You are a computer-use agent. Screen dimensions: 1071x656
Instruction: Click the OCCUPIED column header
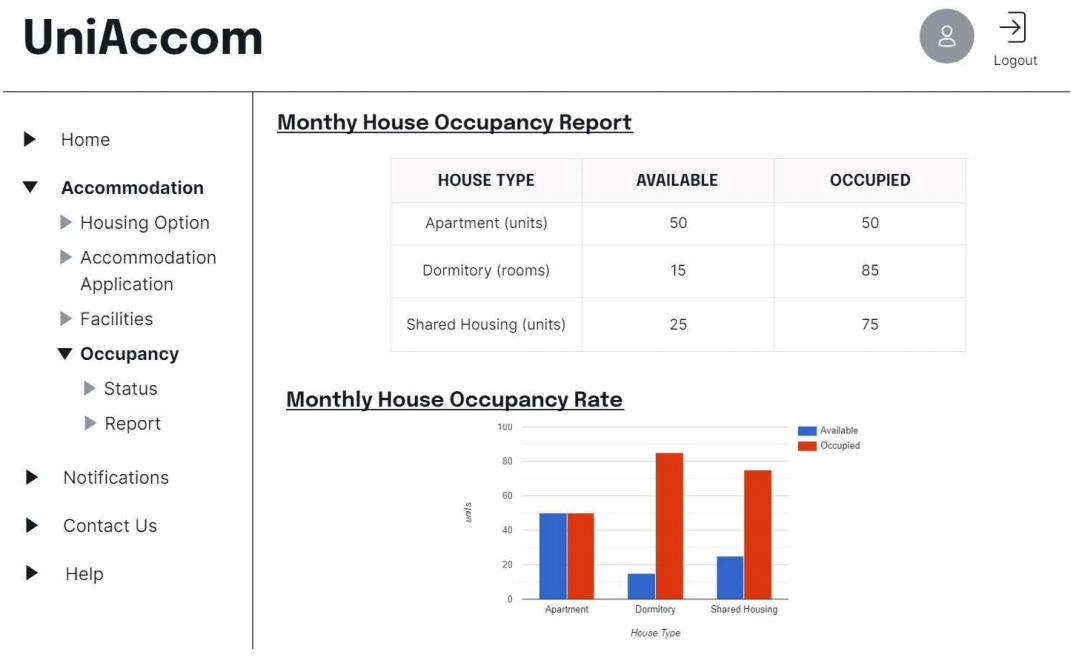[869, 181]
